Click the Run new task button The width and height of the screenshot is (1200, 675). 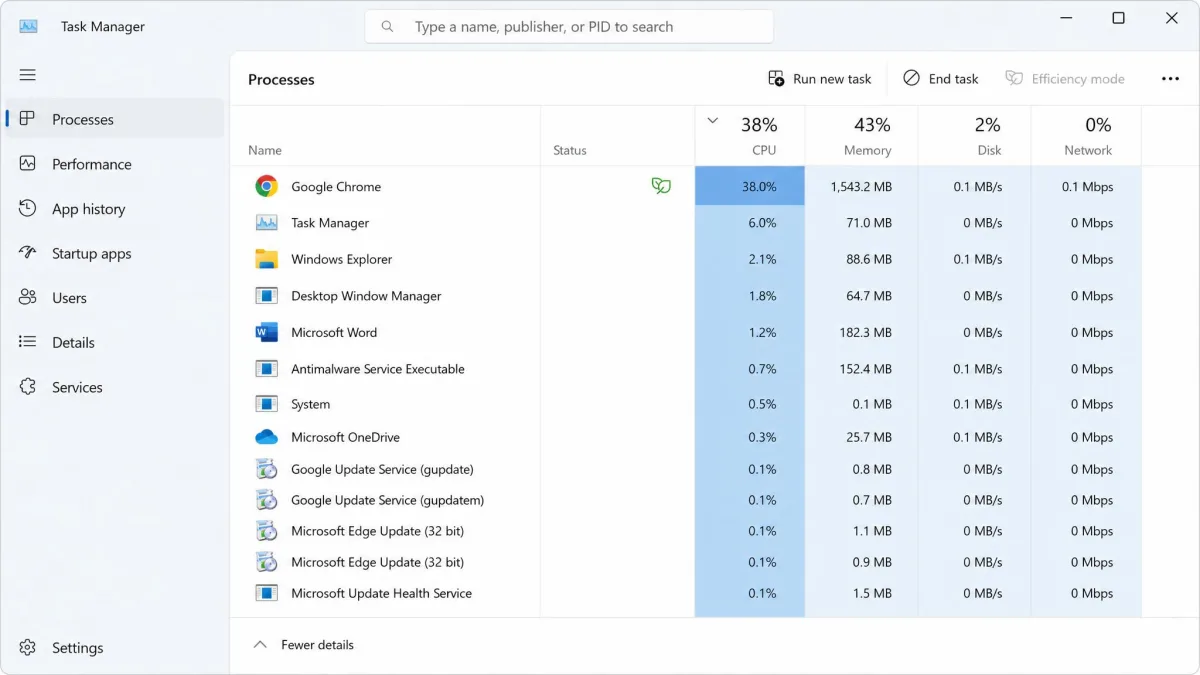click(x=819, y=79)
